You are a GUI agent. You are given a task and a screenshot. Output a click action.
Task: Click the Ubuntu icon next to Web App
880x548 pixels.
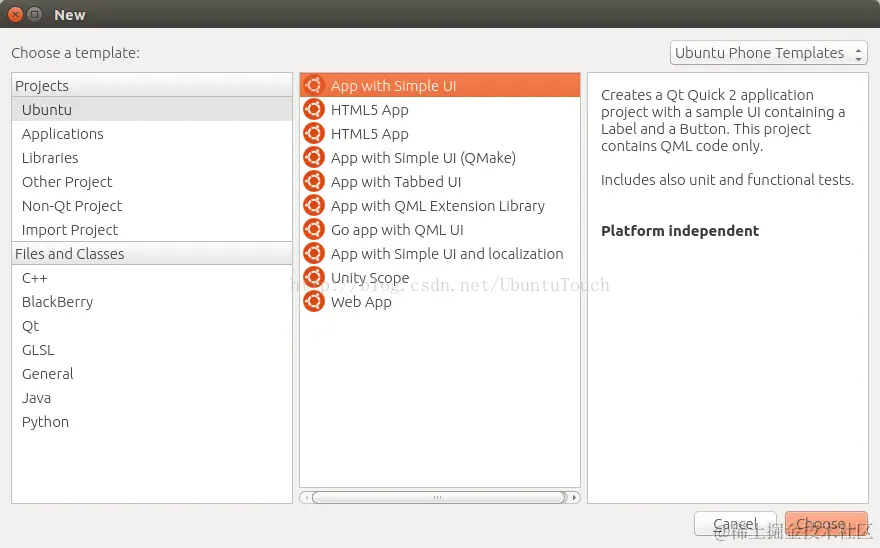[x=314, y=302]
